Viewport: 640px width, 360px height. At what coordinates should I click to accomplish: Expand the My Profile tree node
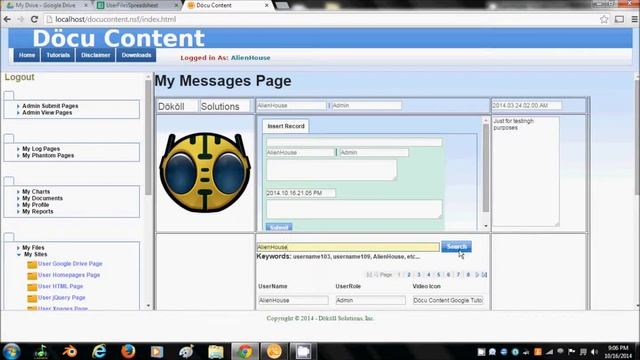[18, 205]
